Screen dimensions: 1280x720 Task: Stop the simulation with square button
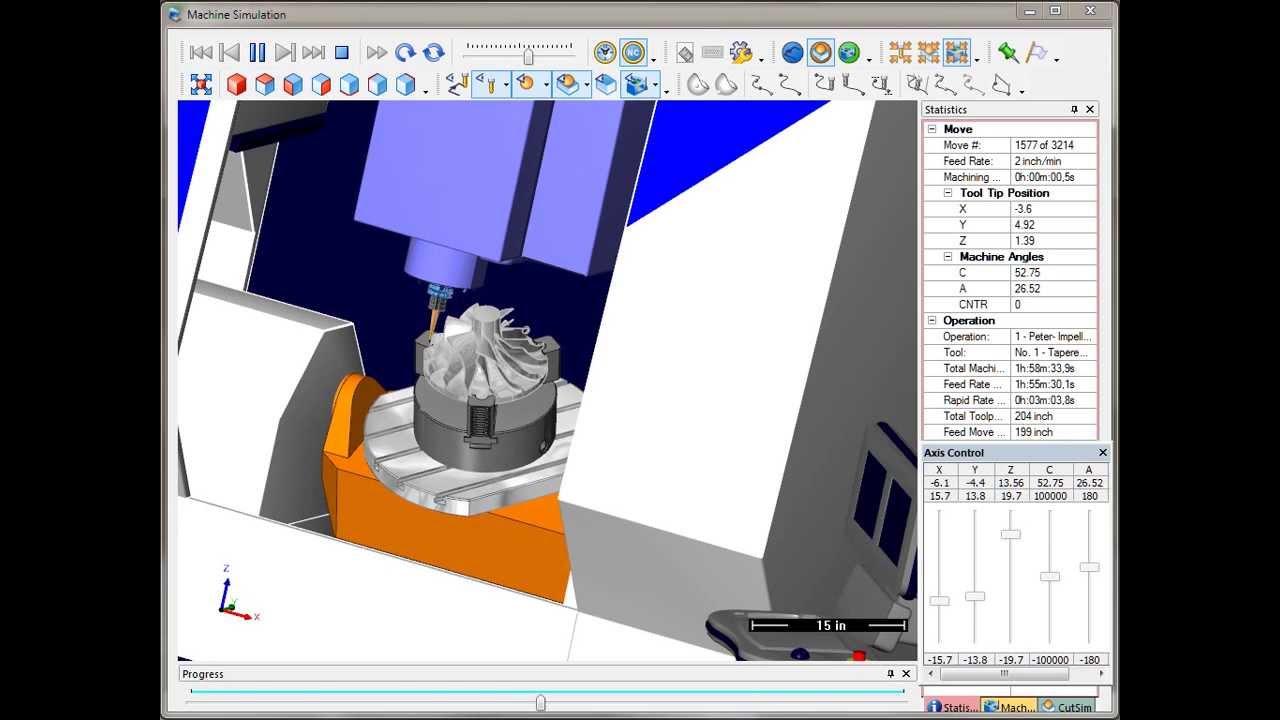click(x=342, y=52)
